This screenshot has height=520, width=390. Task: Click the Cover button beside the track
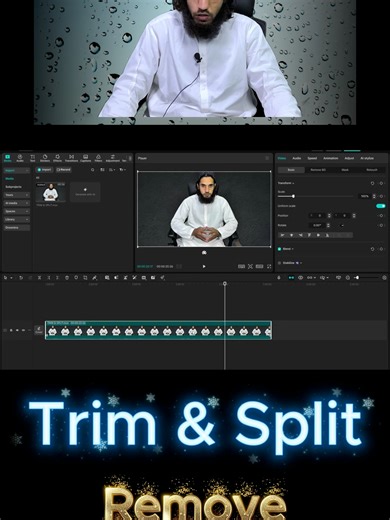pos(39,330)
